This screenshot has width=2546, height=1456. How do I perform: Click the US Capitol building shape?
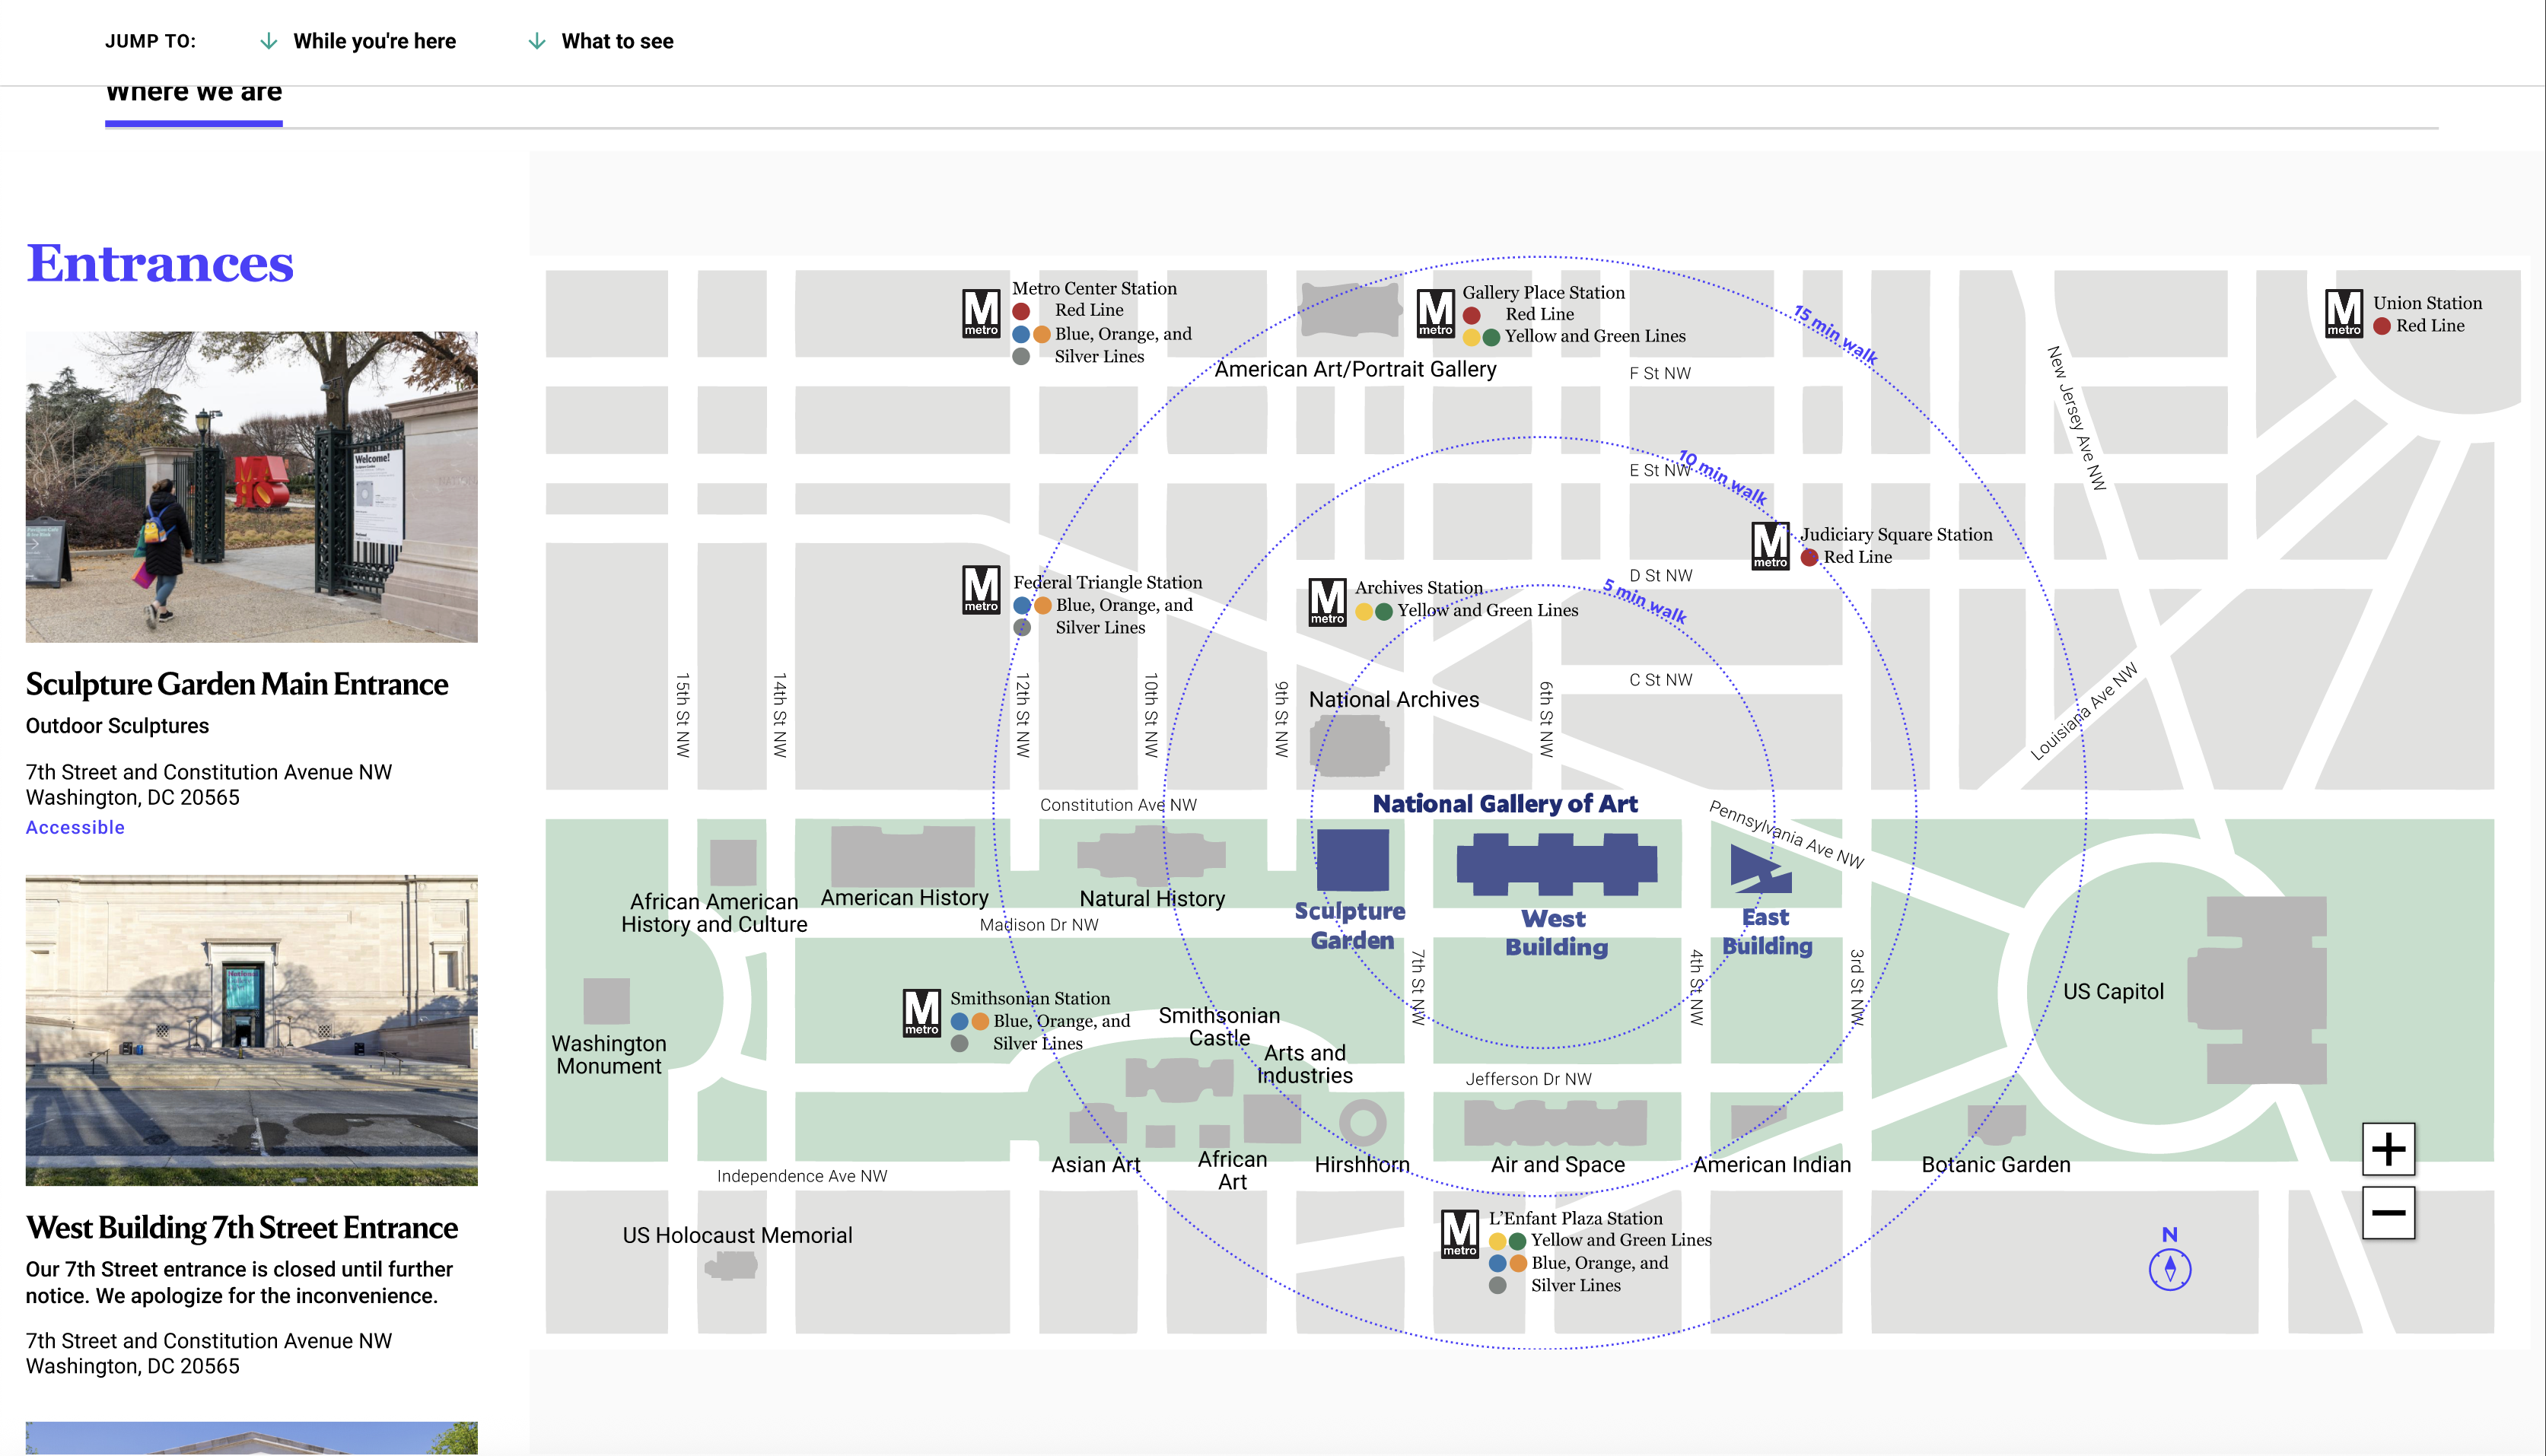click(x=2258, y=990)
